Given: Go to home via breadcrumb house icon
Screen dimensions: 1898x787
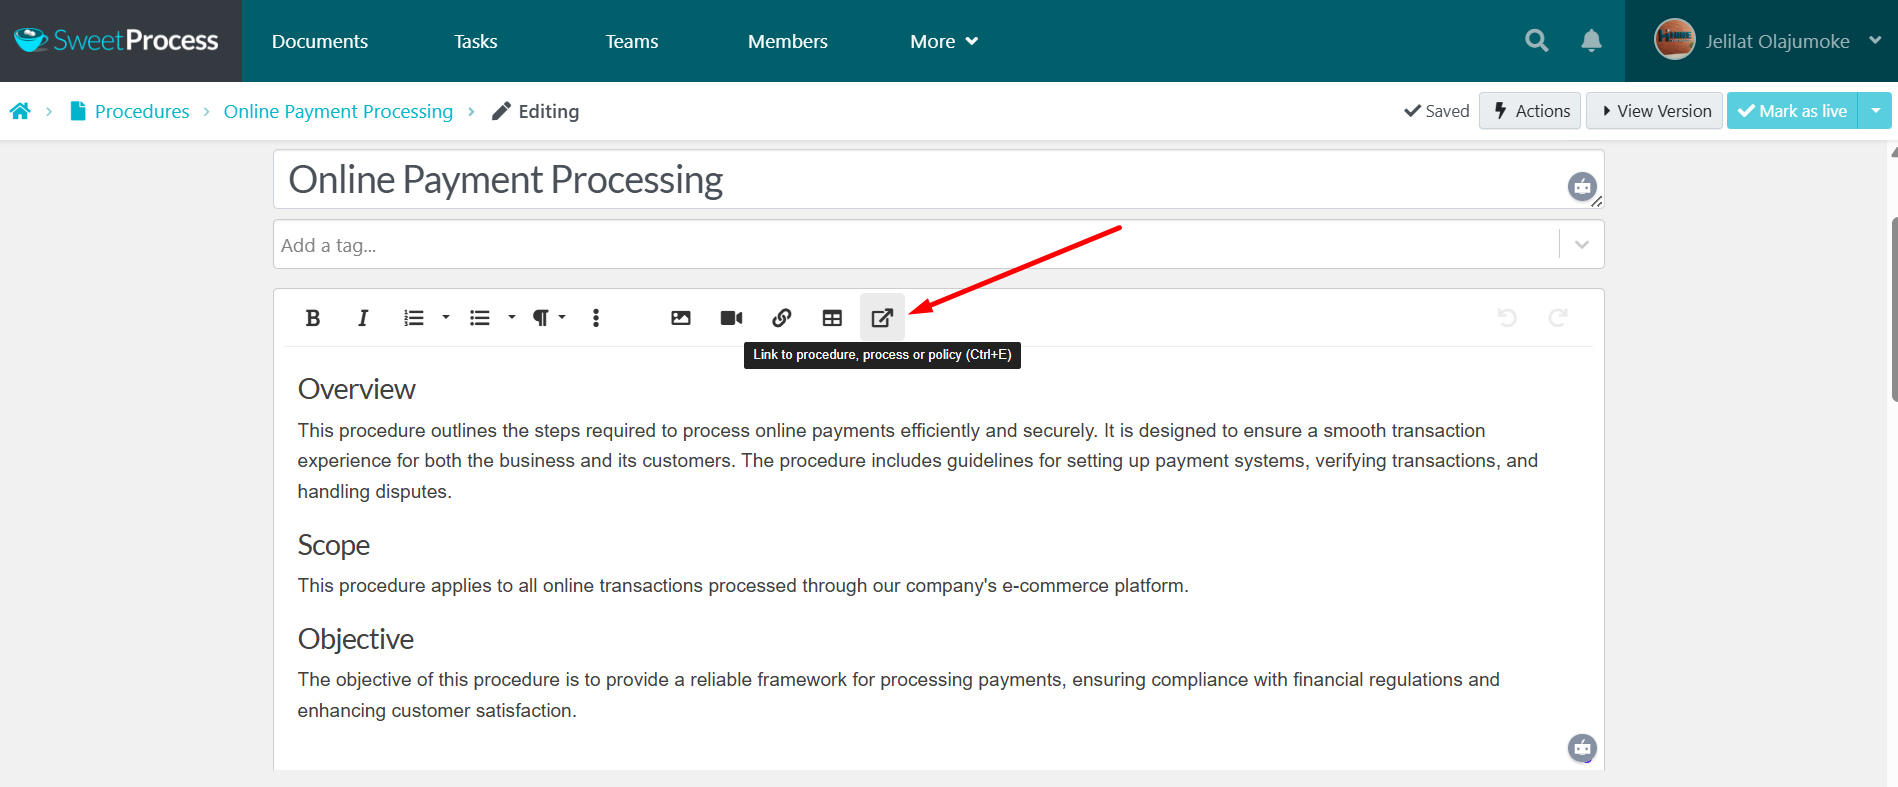Looking at the screenshot, I should coord(20,111).
